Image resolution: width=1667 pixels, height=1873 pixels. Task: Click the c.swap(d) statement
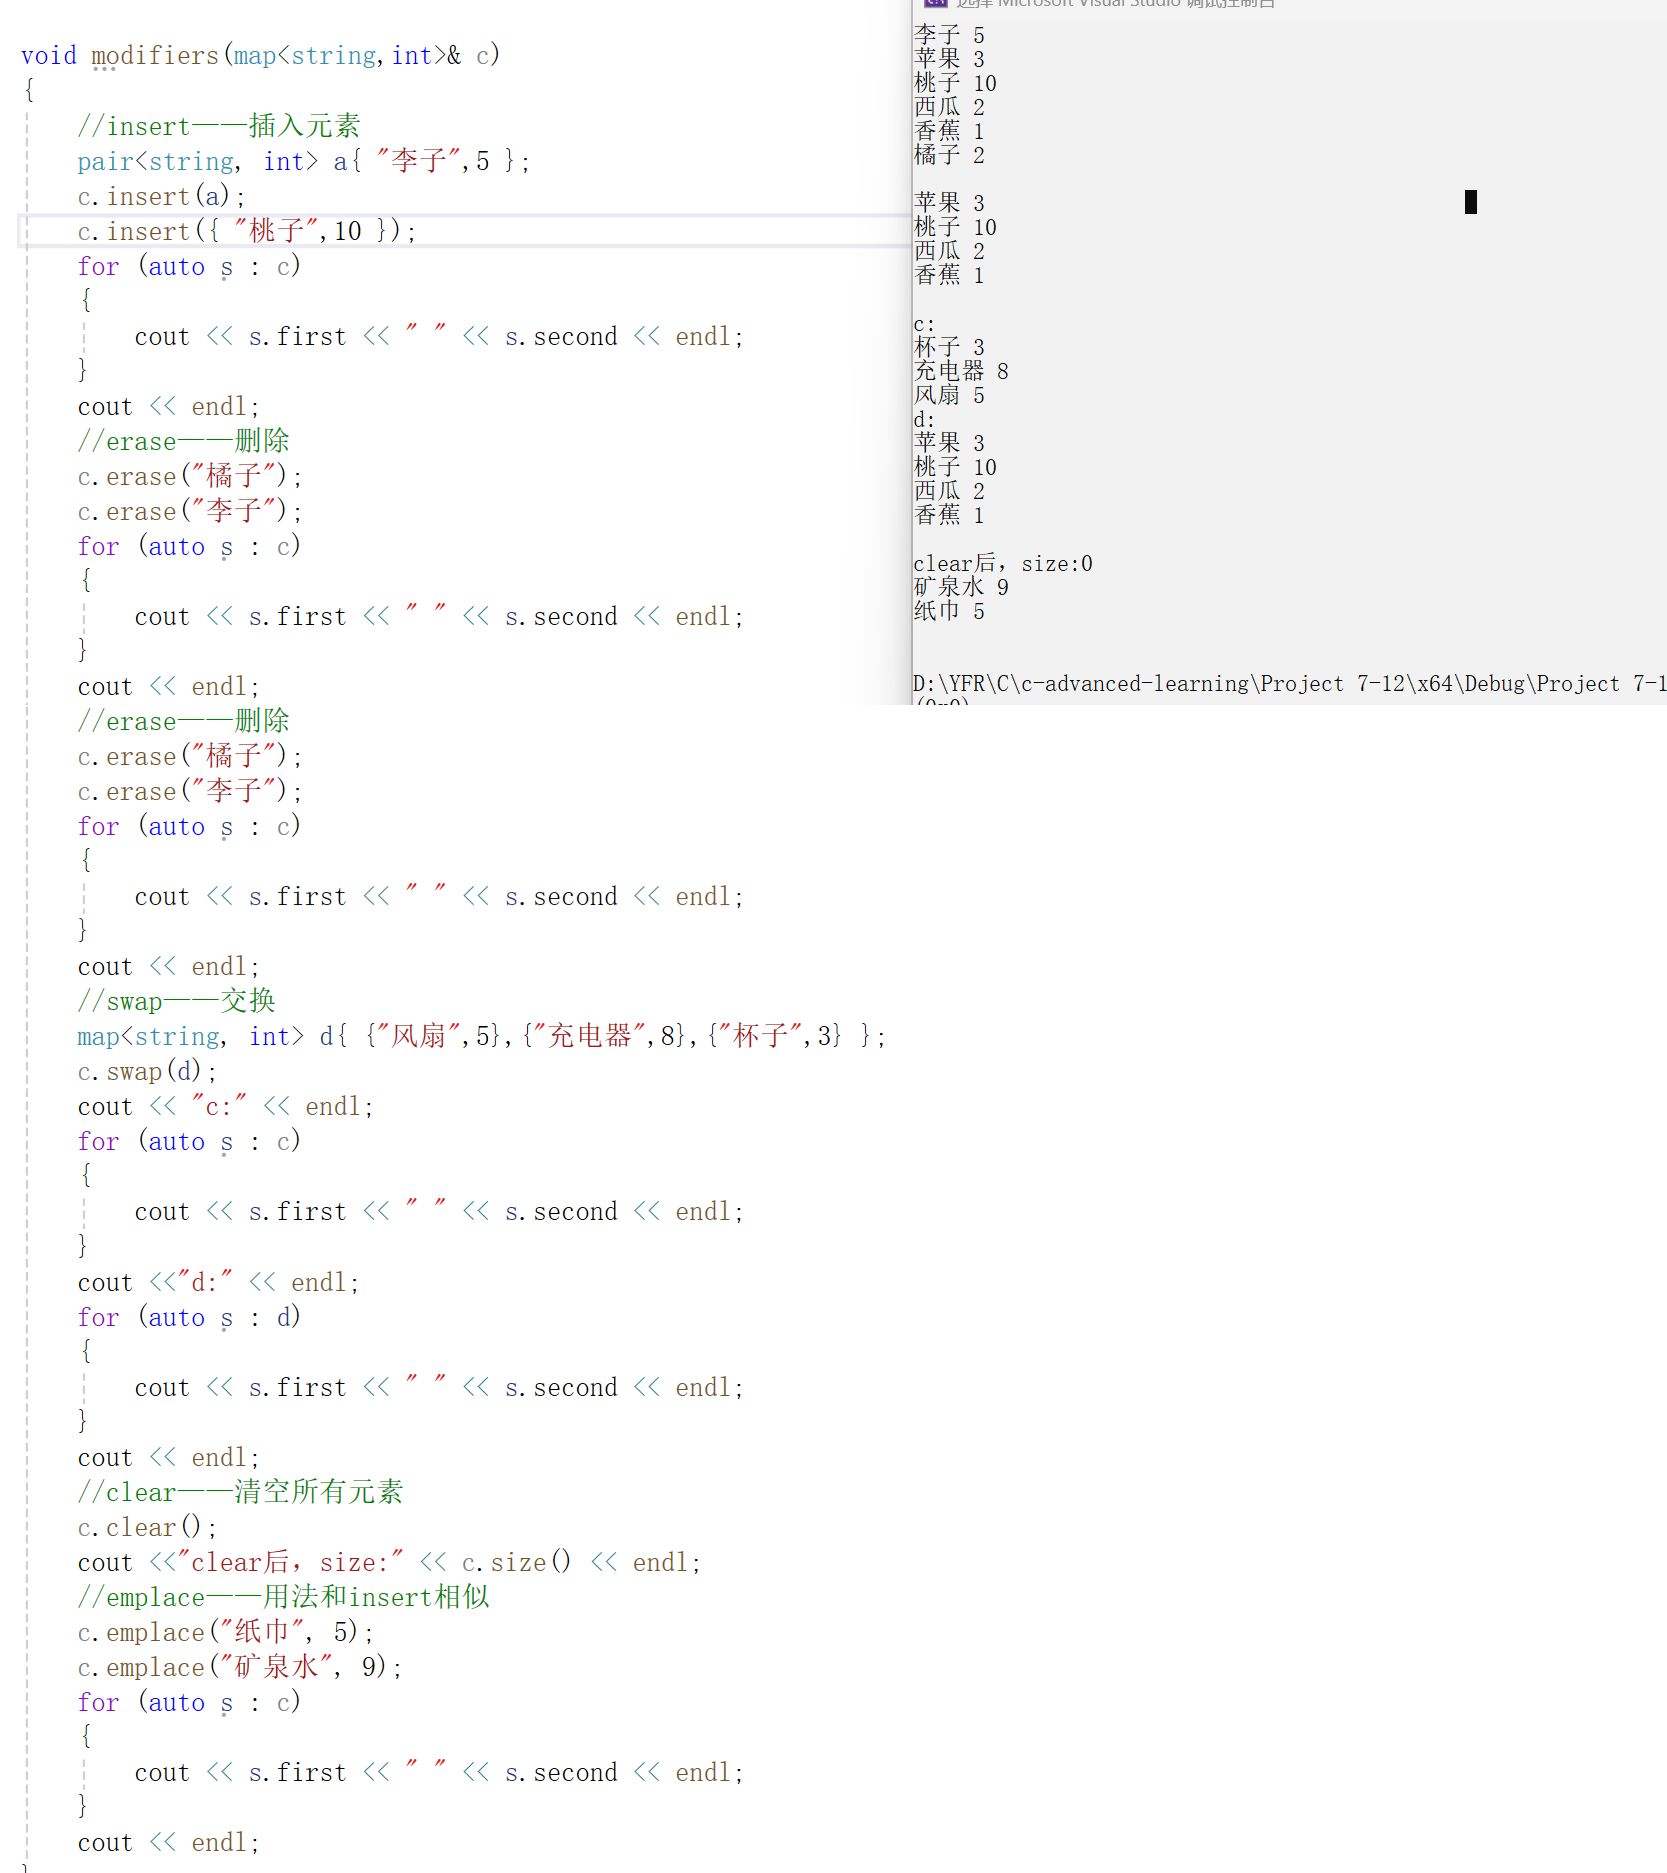click(x=144, y=1070)
